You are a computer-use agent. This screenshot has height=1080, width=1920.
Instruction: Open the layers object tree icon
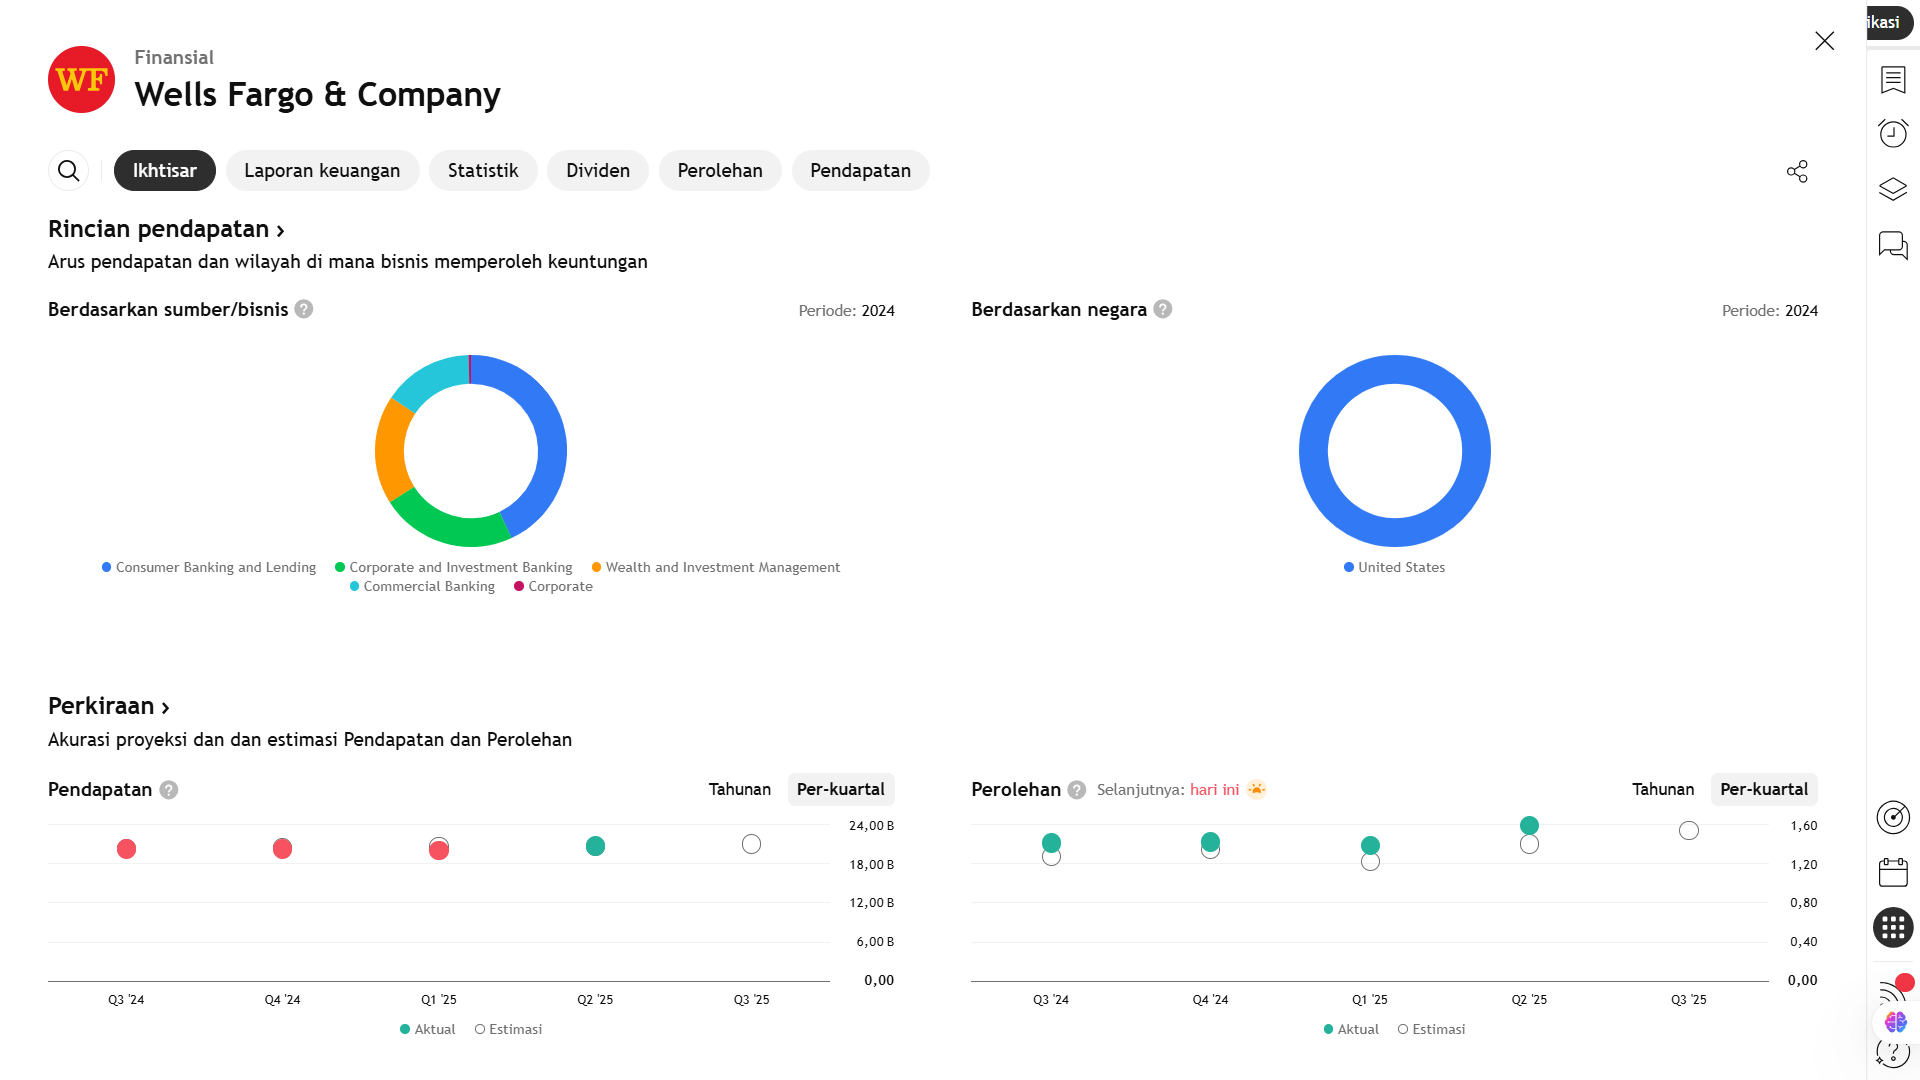pos(1892,189)
